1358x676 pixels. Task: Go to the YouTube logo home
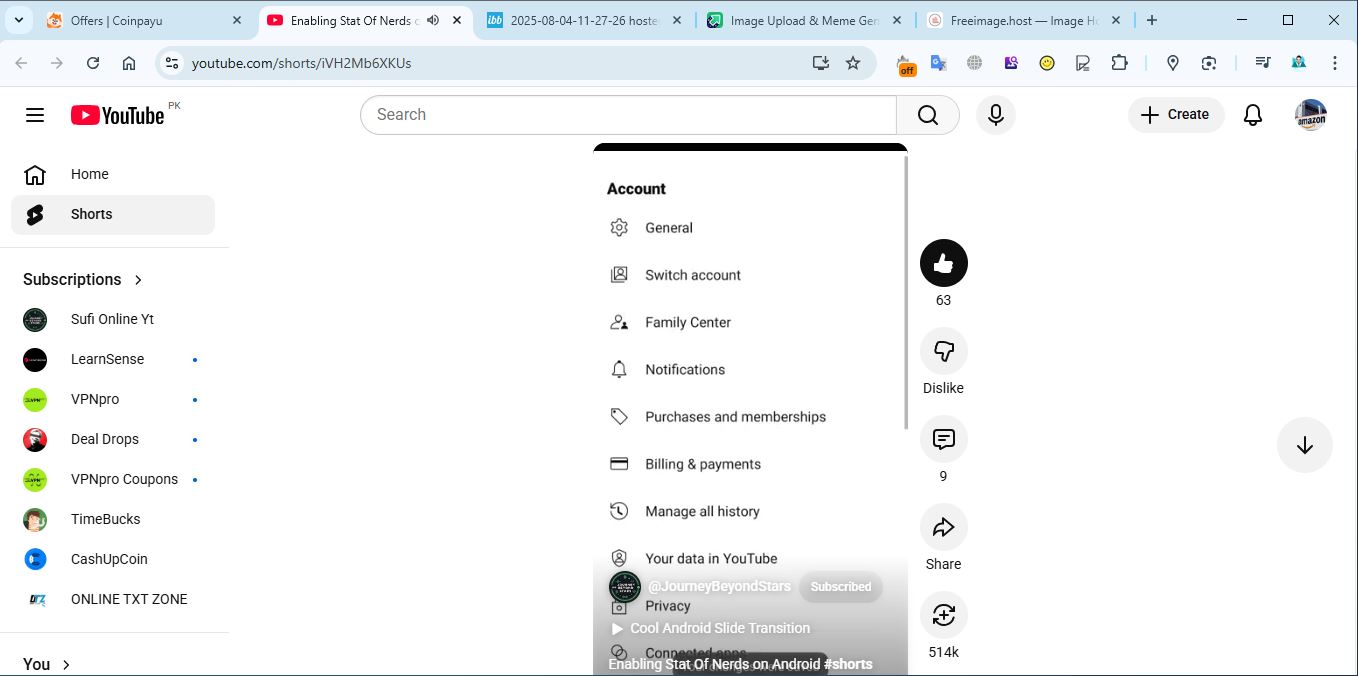point(117,115)
